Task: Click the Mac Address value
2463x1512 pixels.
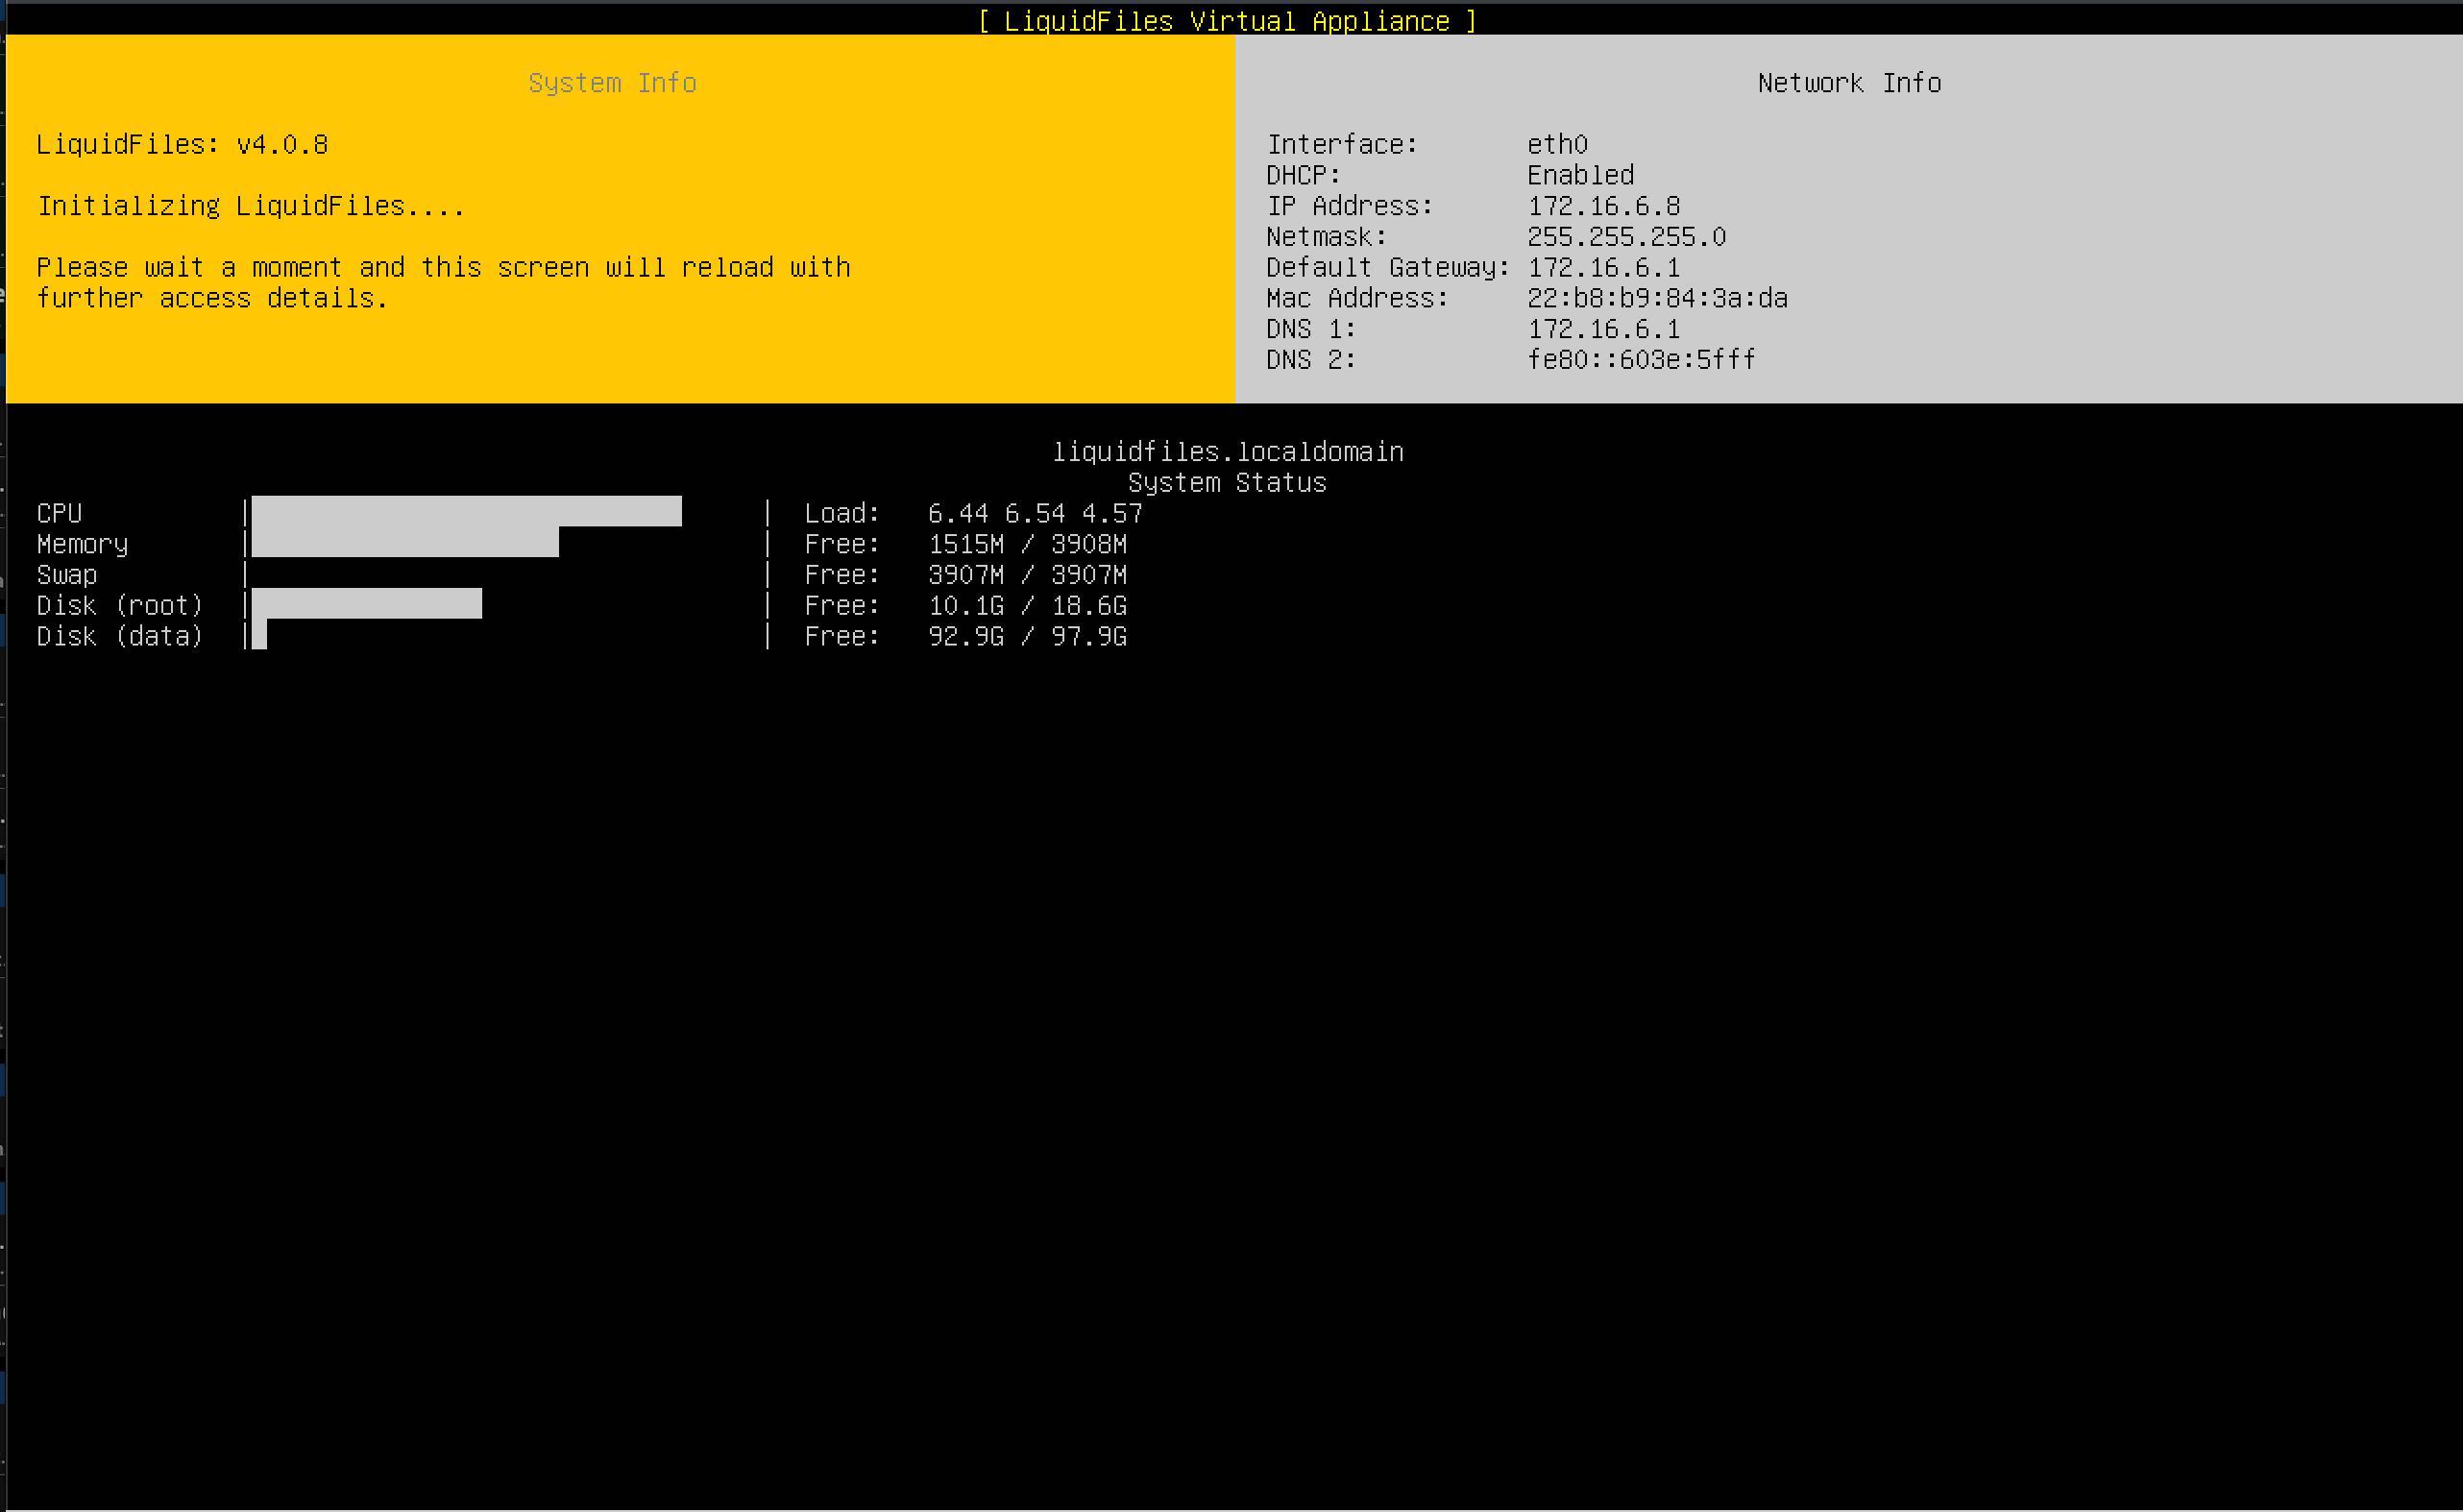Action: pos(1657,298)
